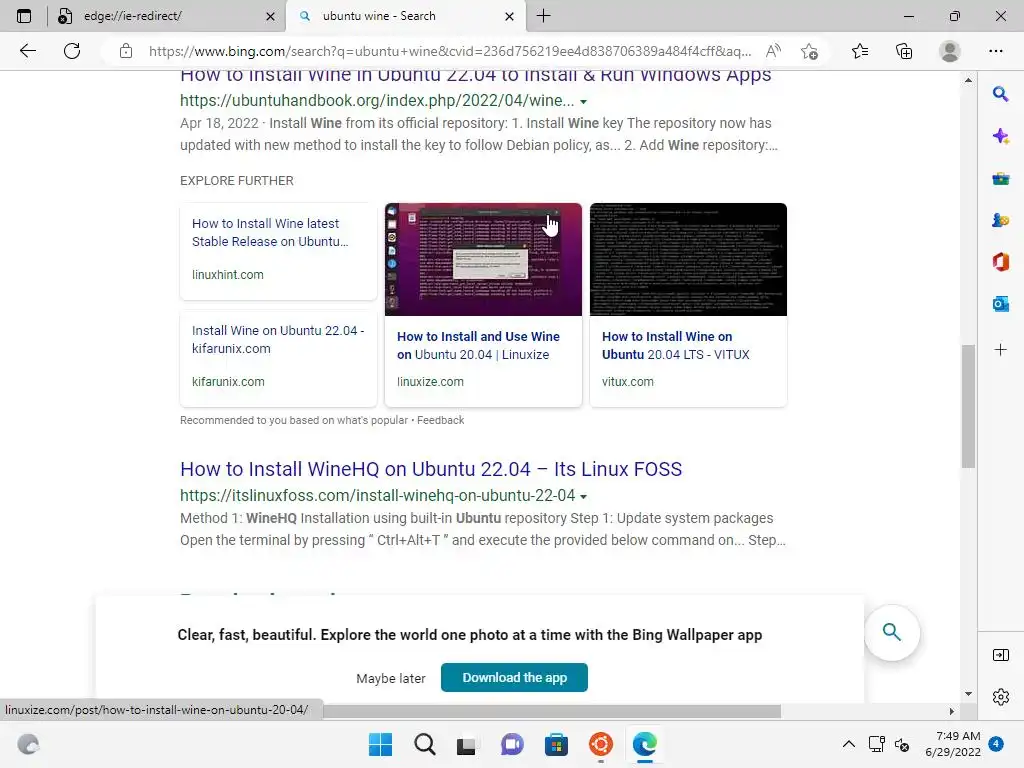Click the address bar URL field
The height and width of the screenshot is (768, 1024).
[449, 51]
